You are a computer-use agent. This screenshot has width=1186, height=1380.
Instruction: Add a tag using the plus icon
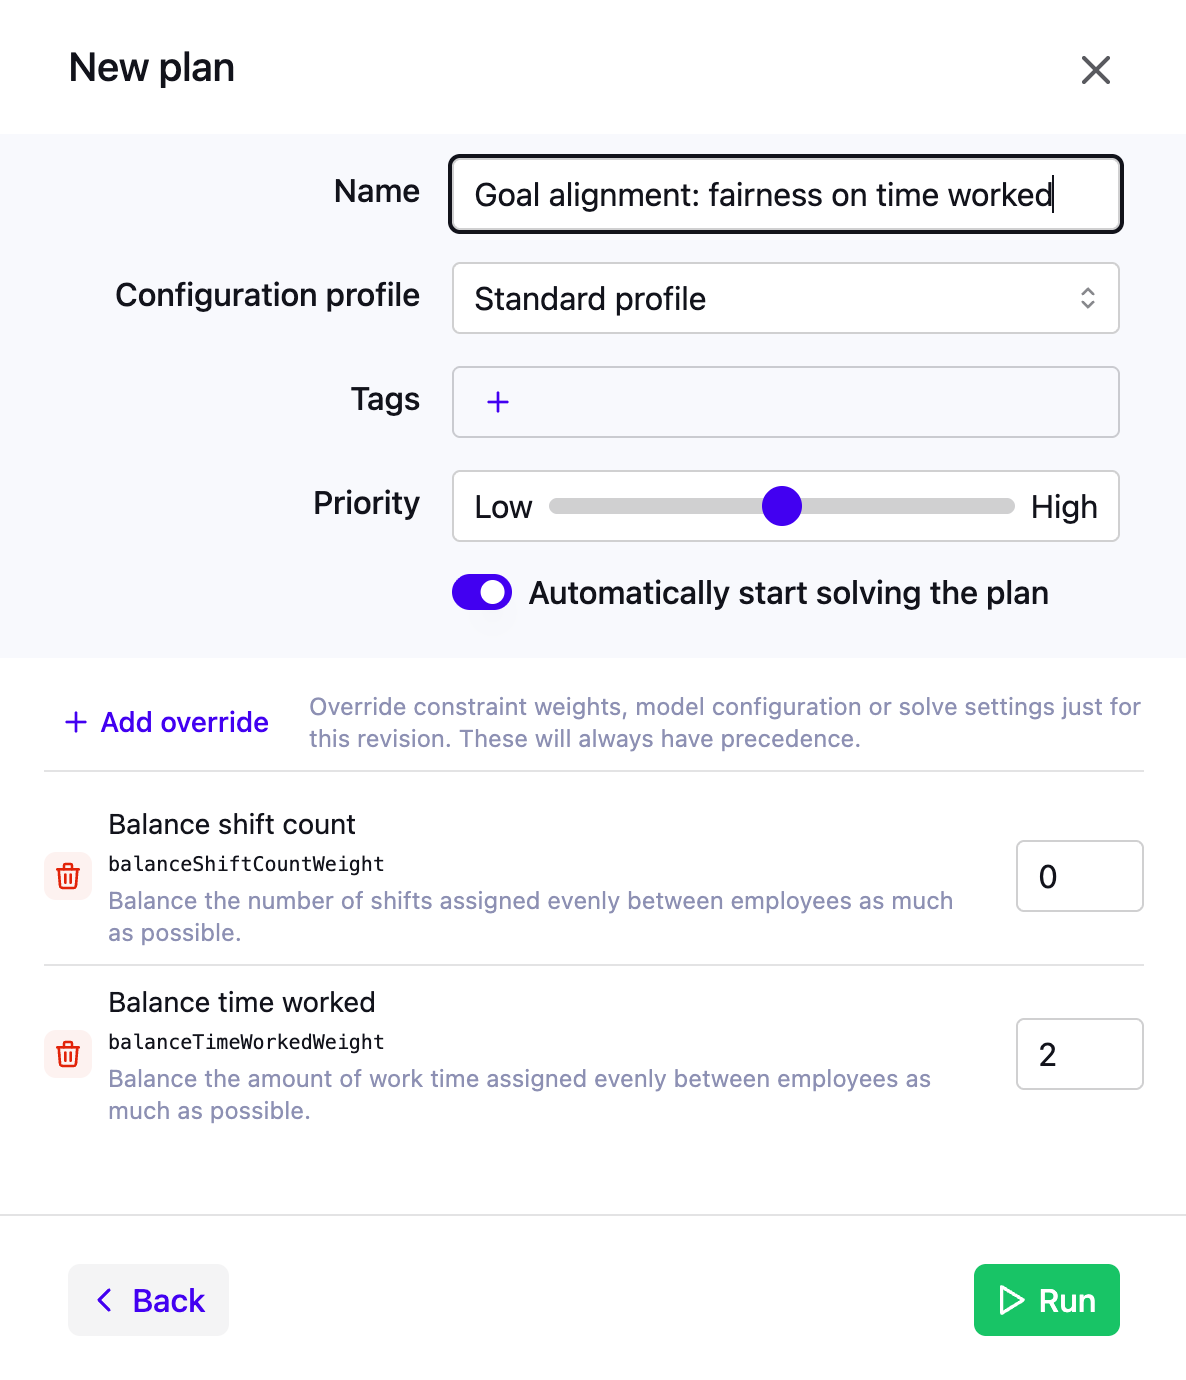click(x=497, y=402)
